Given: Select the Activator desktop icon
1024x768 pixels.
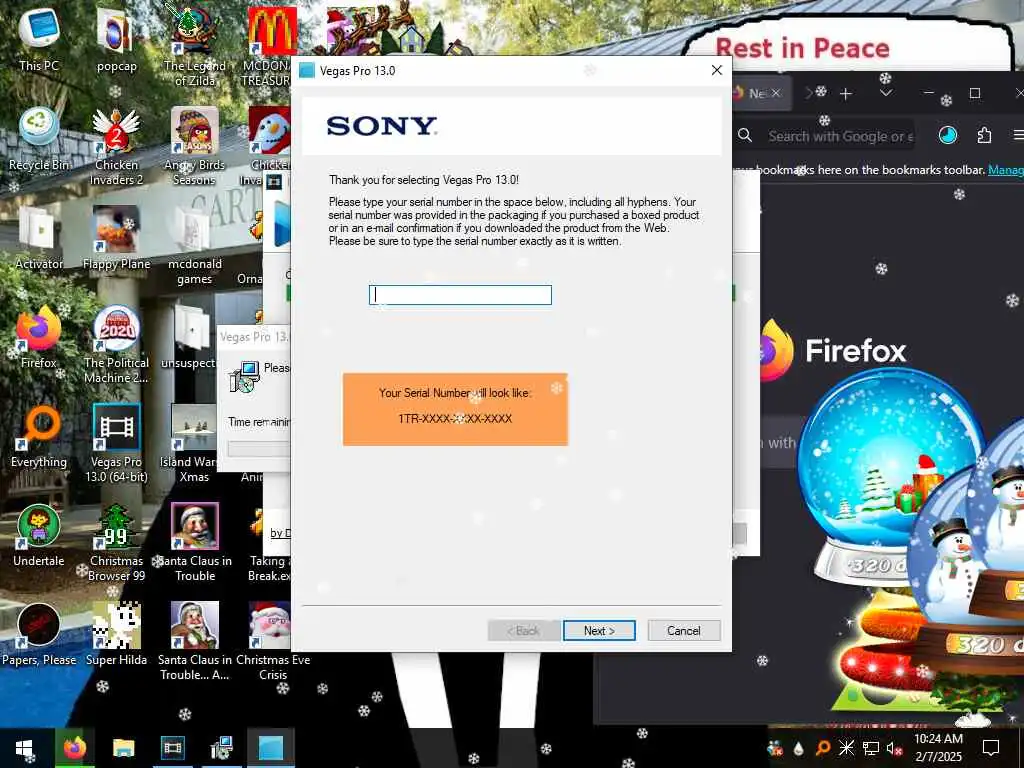Looking at the screenshot, I should [39, 238].
